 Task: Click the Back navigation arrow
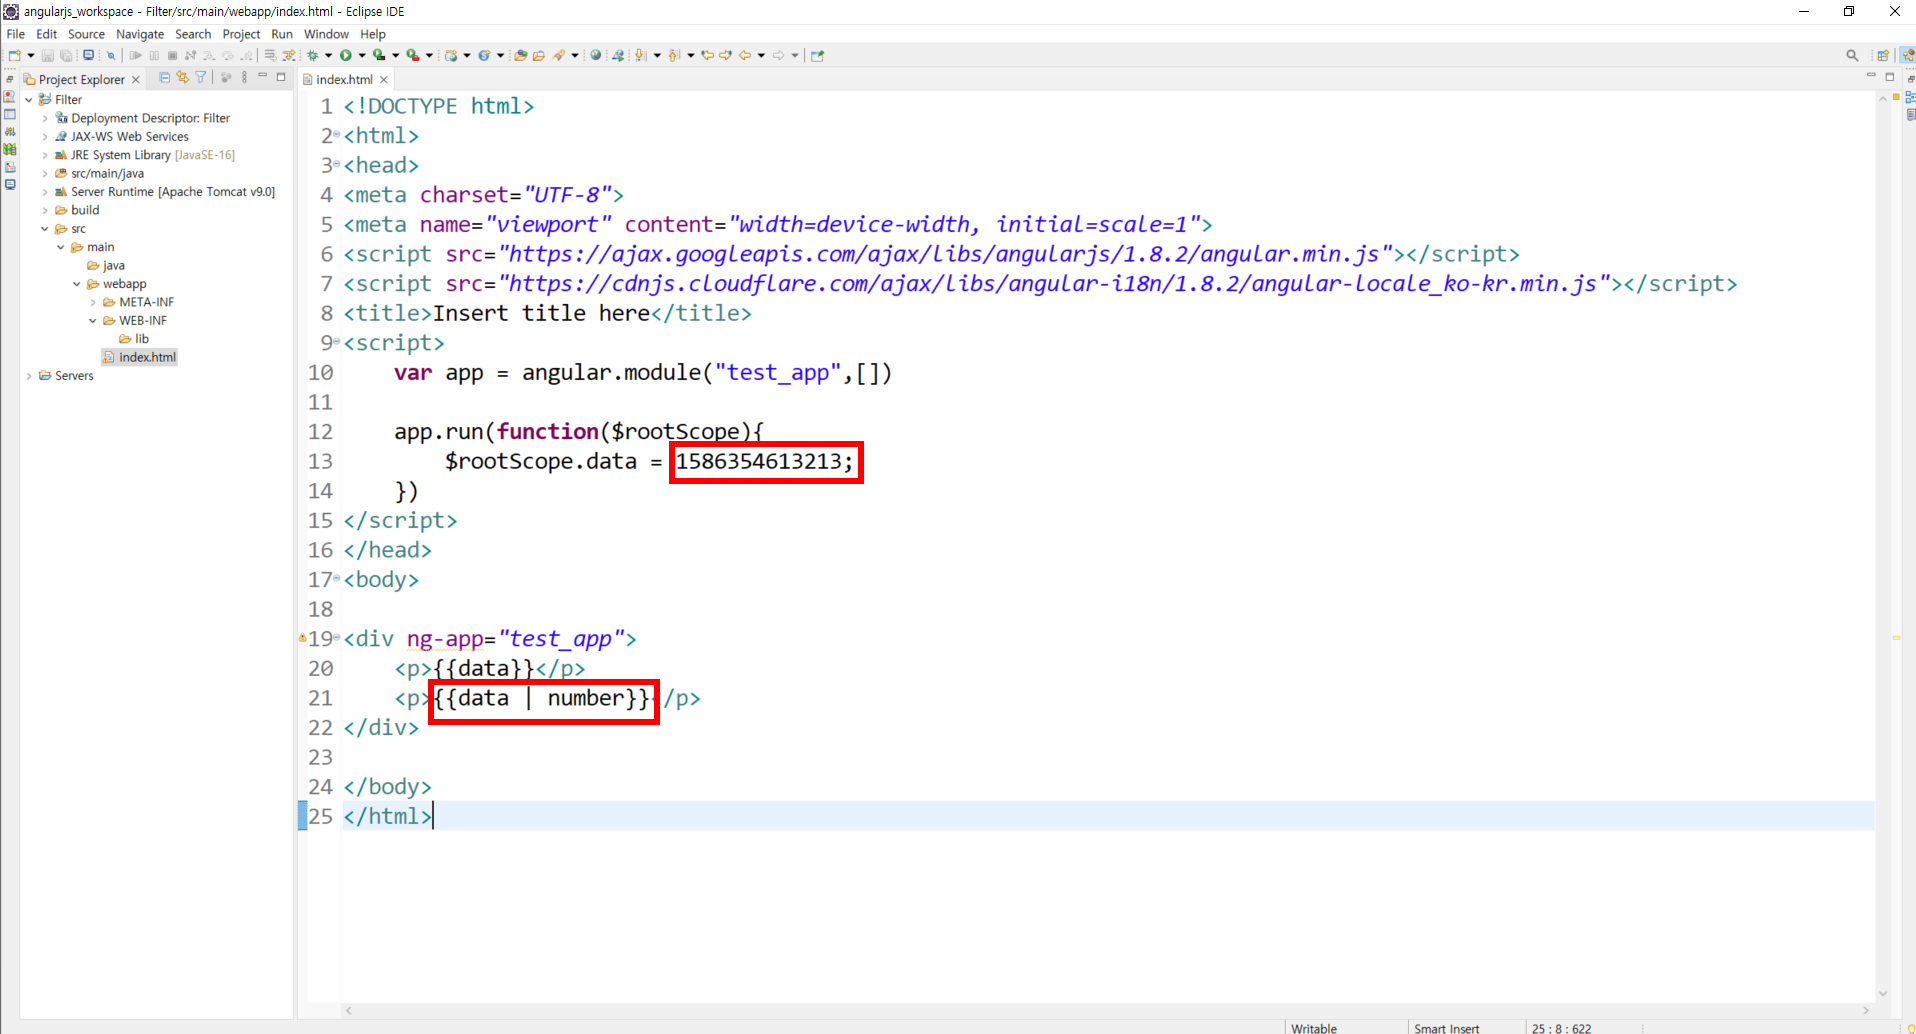[745, 55]
